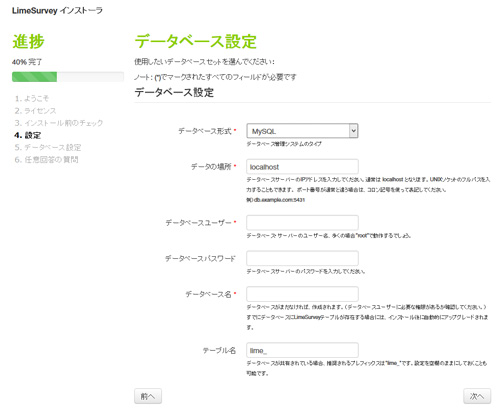Click the 40% 完了 status text

pyautogui.click(x=27, y=62)
